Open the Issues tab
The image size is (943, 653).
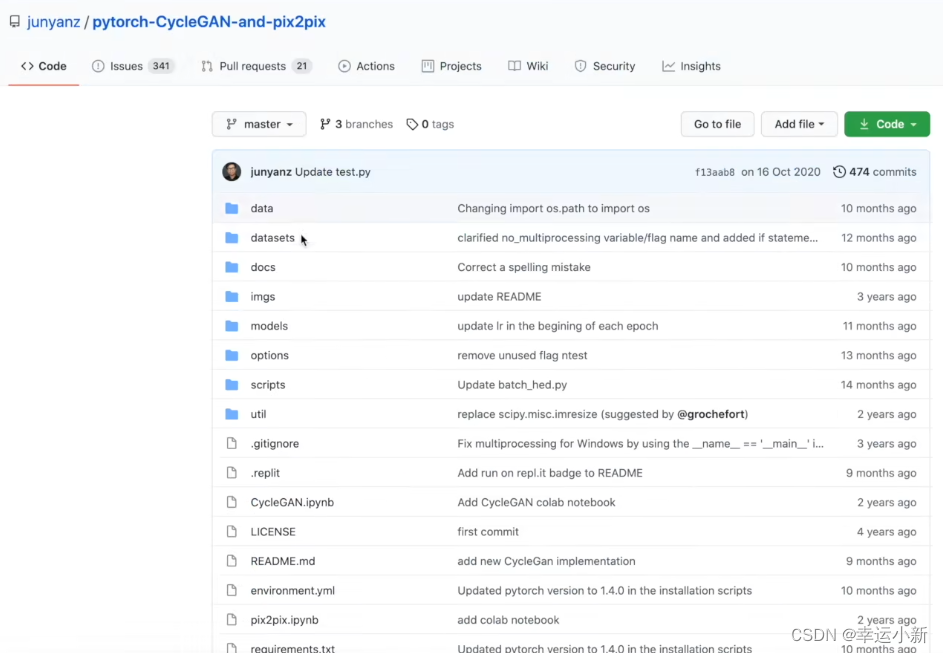point(132,66)
